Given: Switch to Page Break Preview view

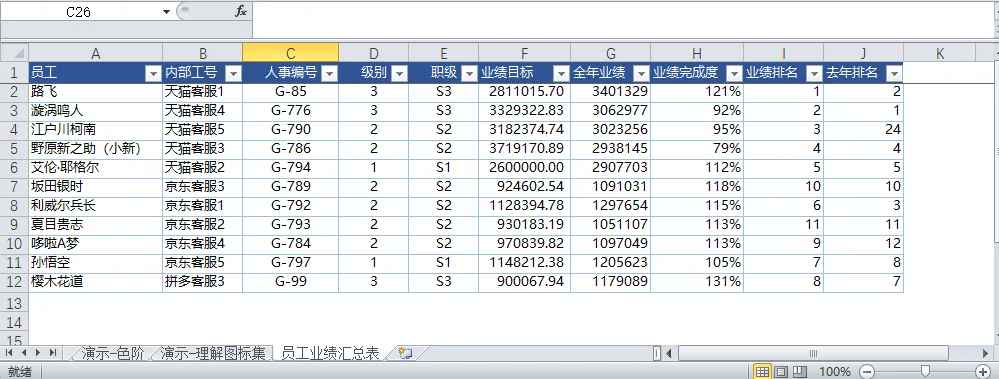Looking at the screenshot, I should pos(800,371).
